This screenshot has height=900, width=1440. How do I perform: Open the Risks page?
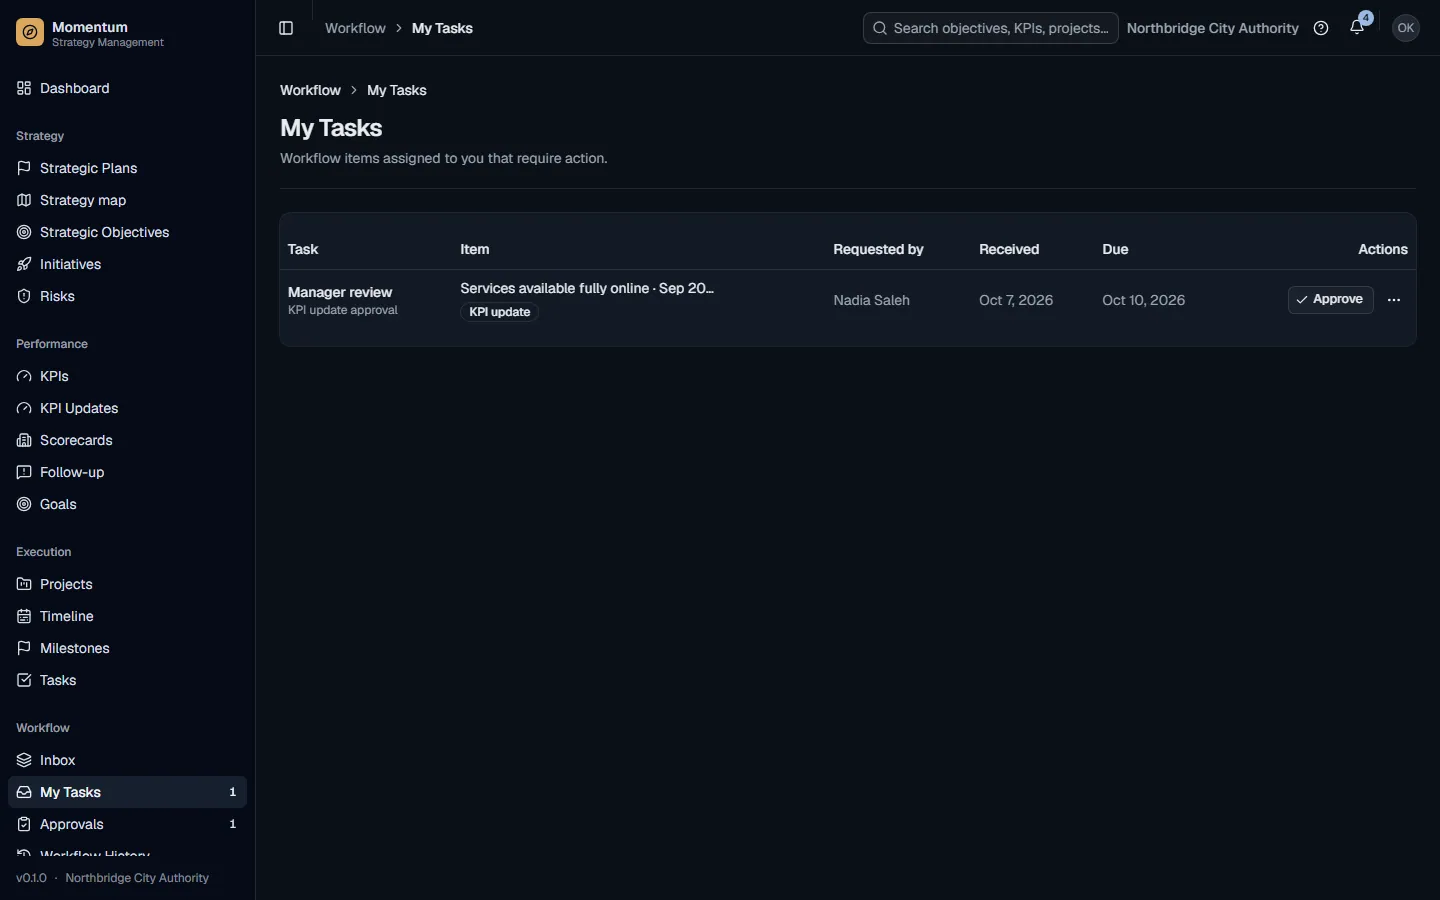point(127,296)
